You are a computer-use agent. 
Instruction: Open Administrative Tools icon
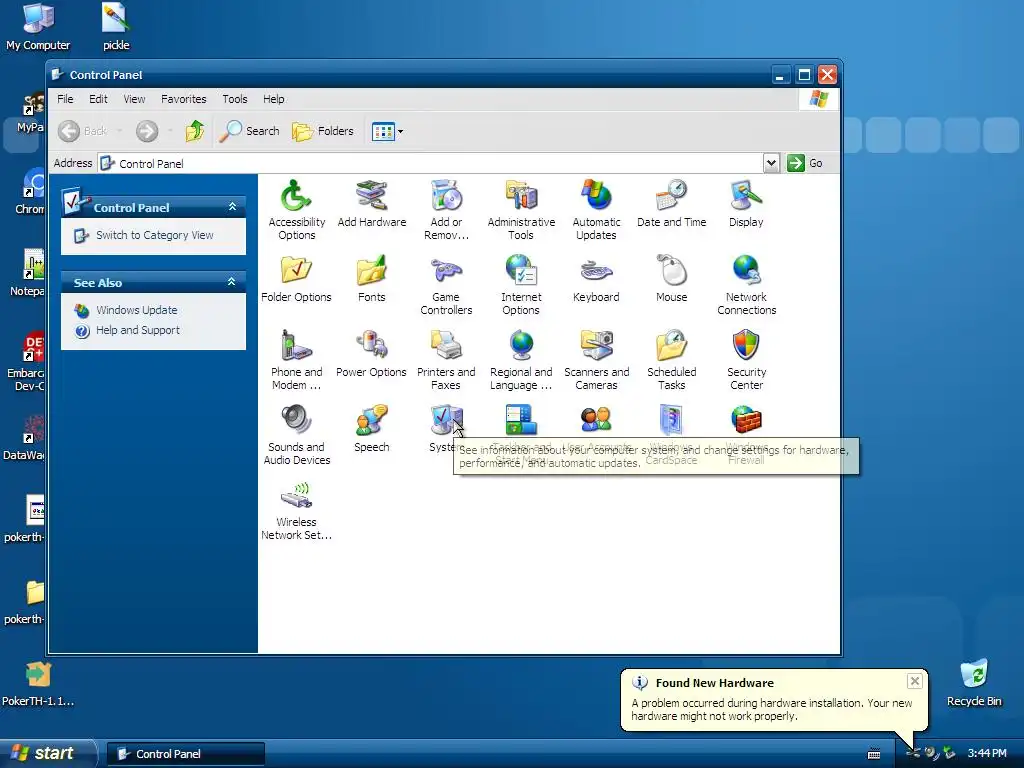[521, 210]
